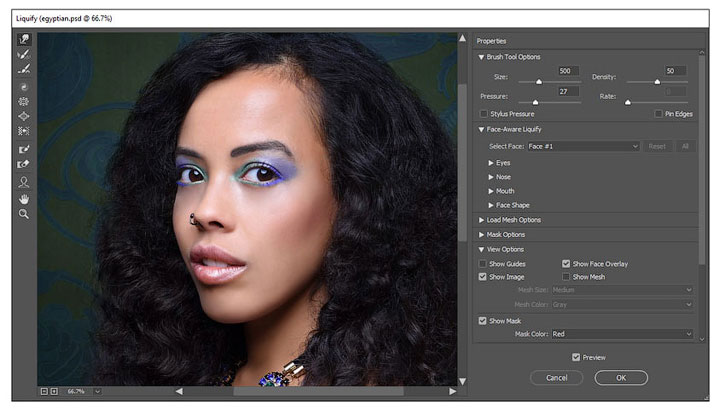Choose the Twirl Clockwise tool
The height and width of the screenshot is (416, 725).
point(23,87)
